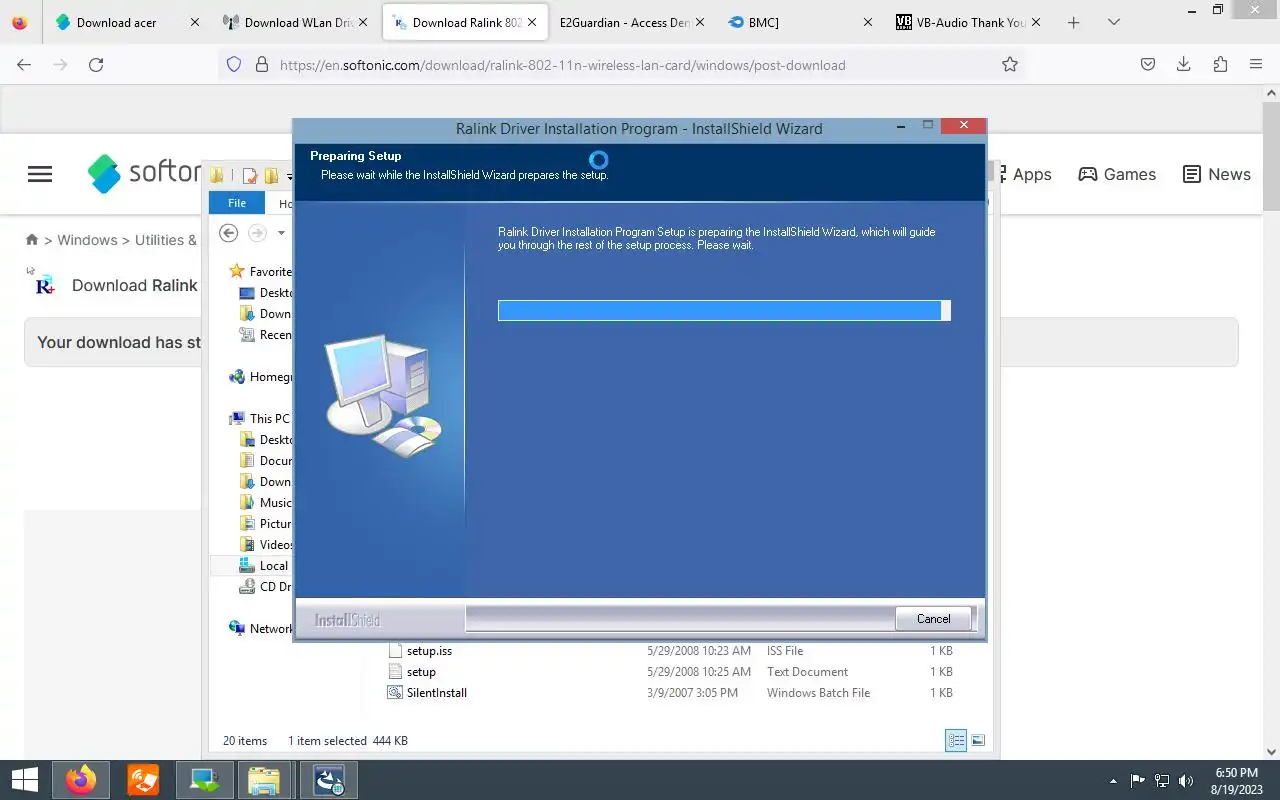Open a new browser tab
The width and height of the screenshot is (1280, 800).
pyautogui.click(x=1074, y=23)
